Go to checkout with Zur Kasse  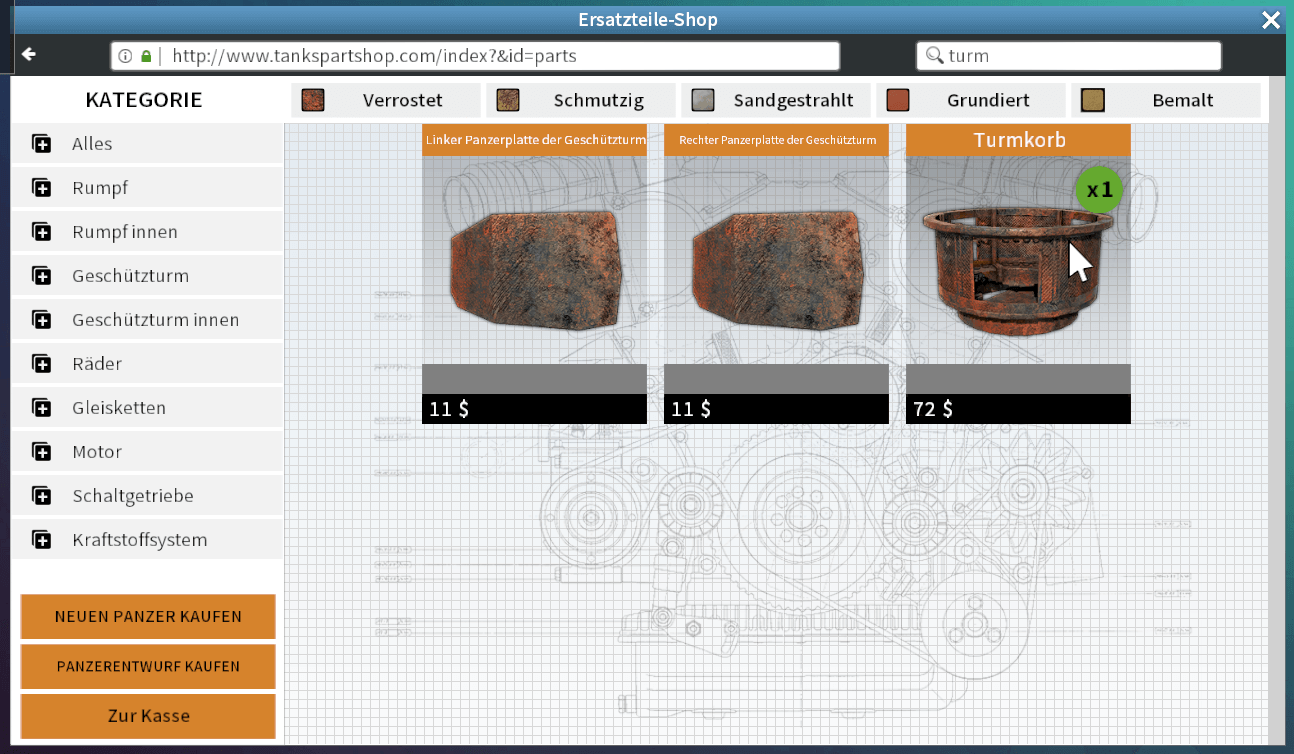point(148,716)
